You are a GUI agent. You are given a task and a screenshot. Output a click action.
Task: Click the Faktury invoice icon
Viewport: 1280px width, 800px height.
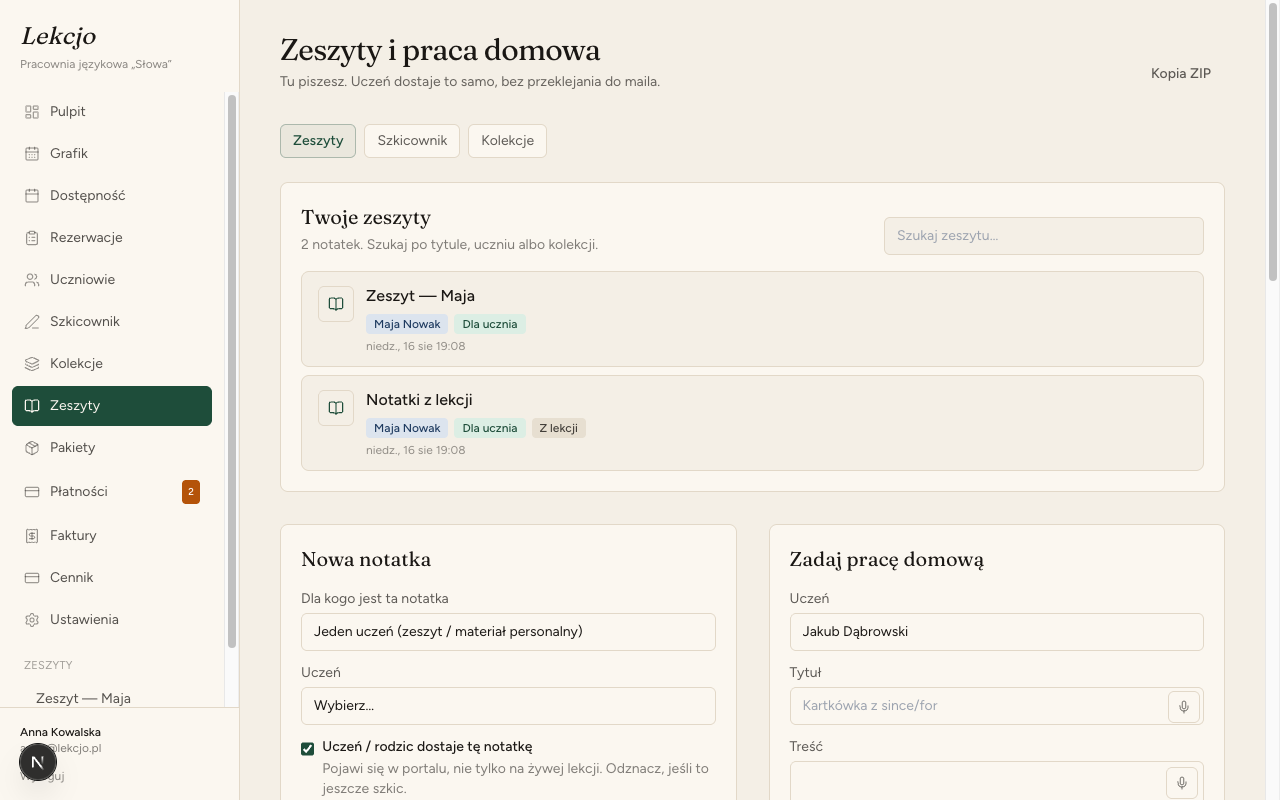(32, 536)
